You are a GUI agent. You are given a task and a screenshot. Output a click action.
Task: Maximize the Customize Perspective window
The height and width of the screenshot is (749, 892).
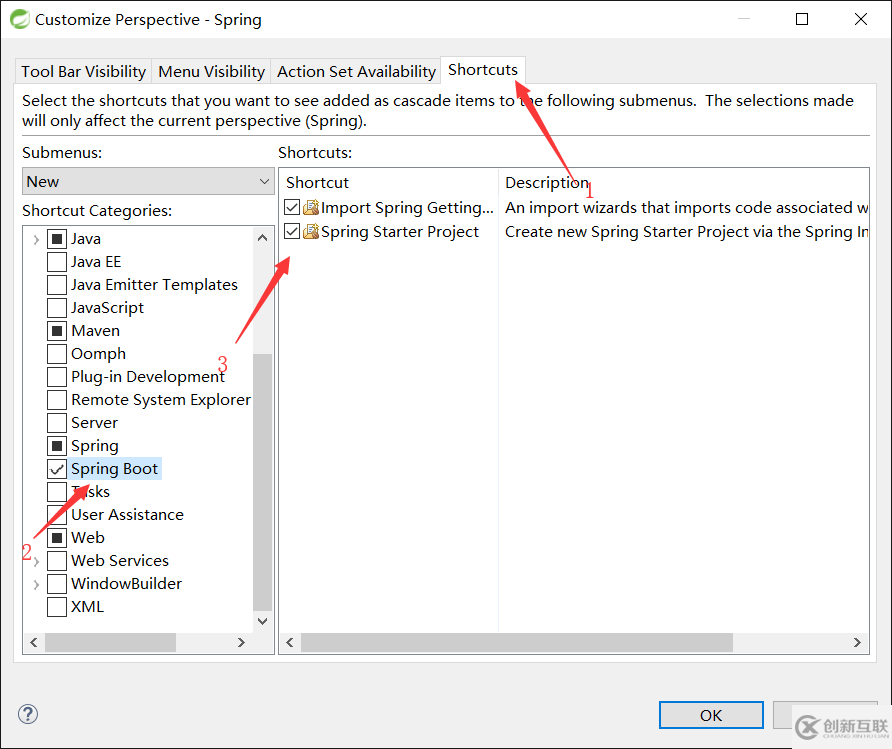tap(802, 19)
